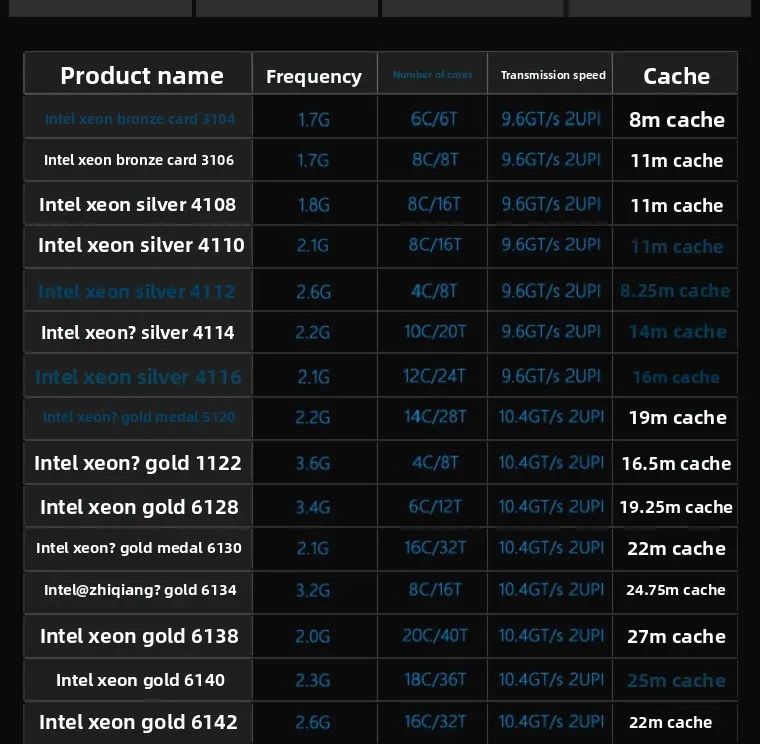The width and height of the screenshot is (760, 744).
Task: Click the Product name column header
Action: [141, 76]
